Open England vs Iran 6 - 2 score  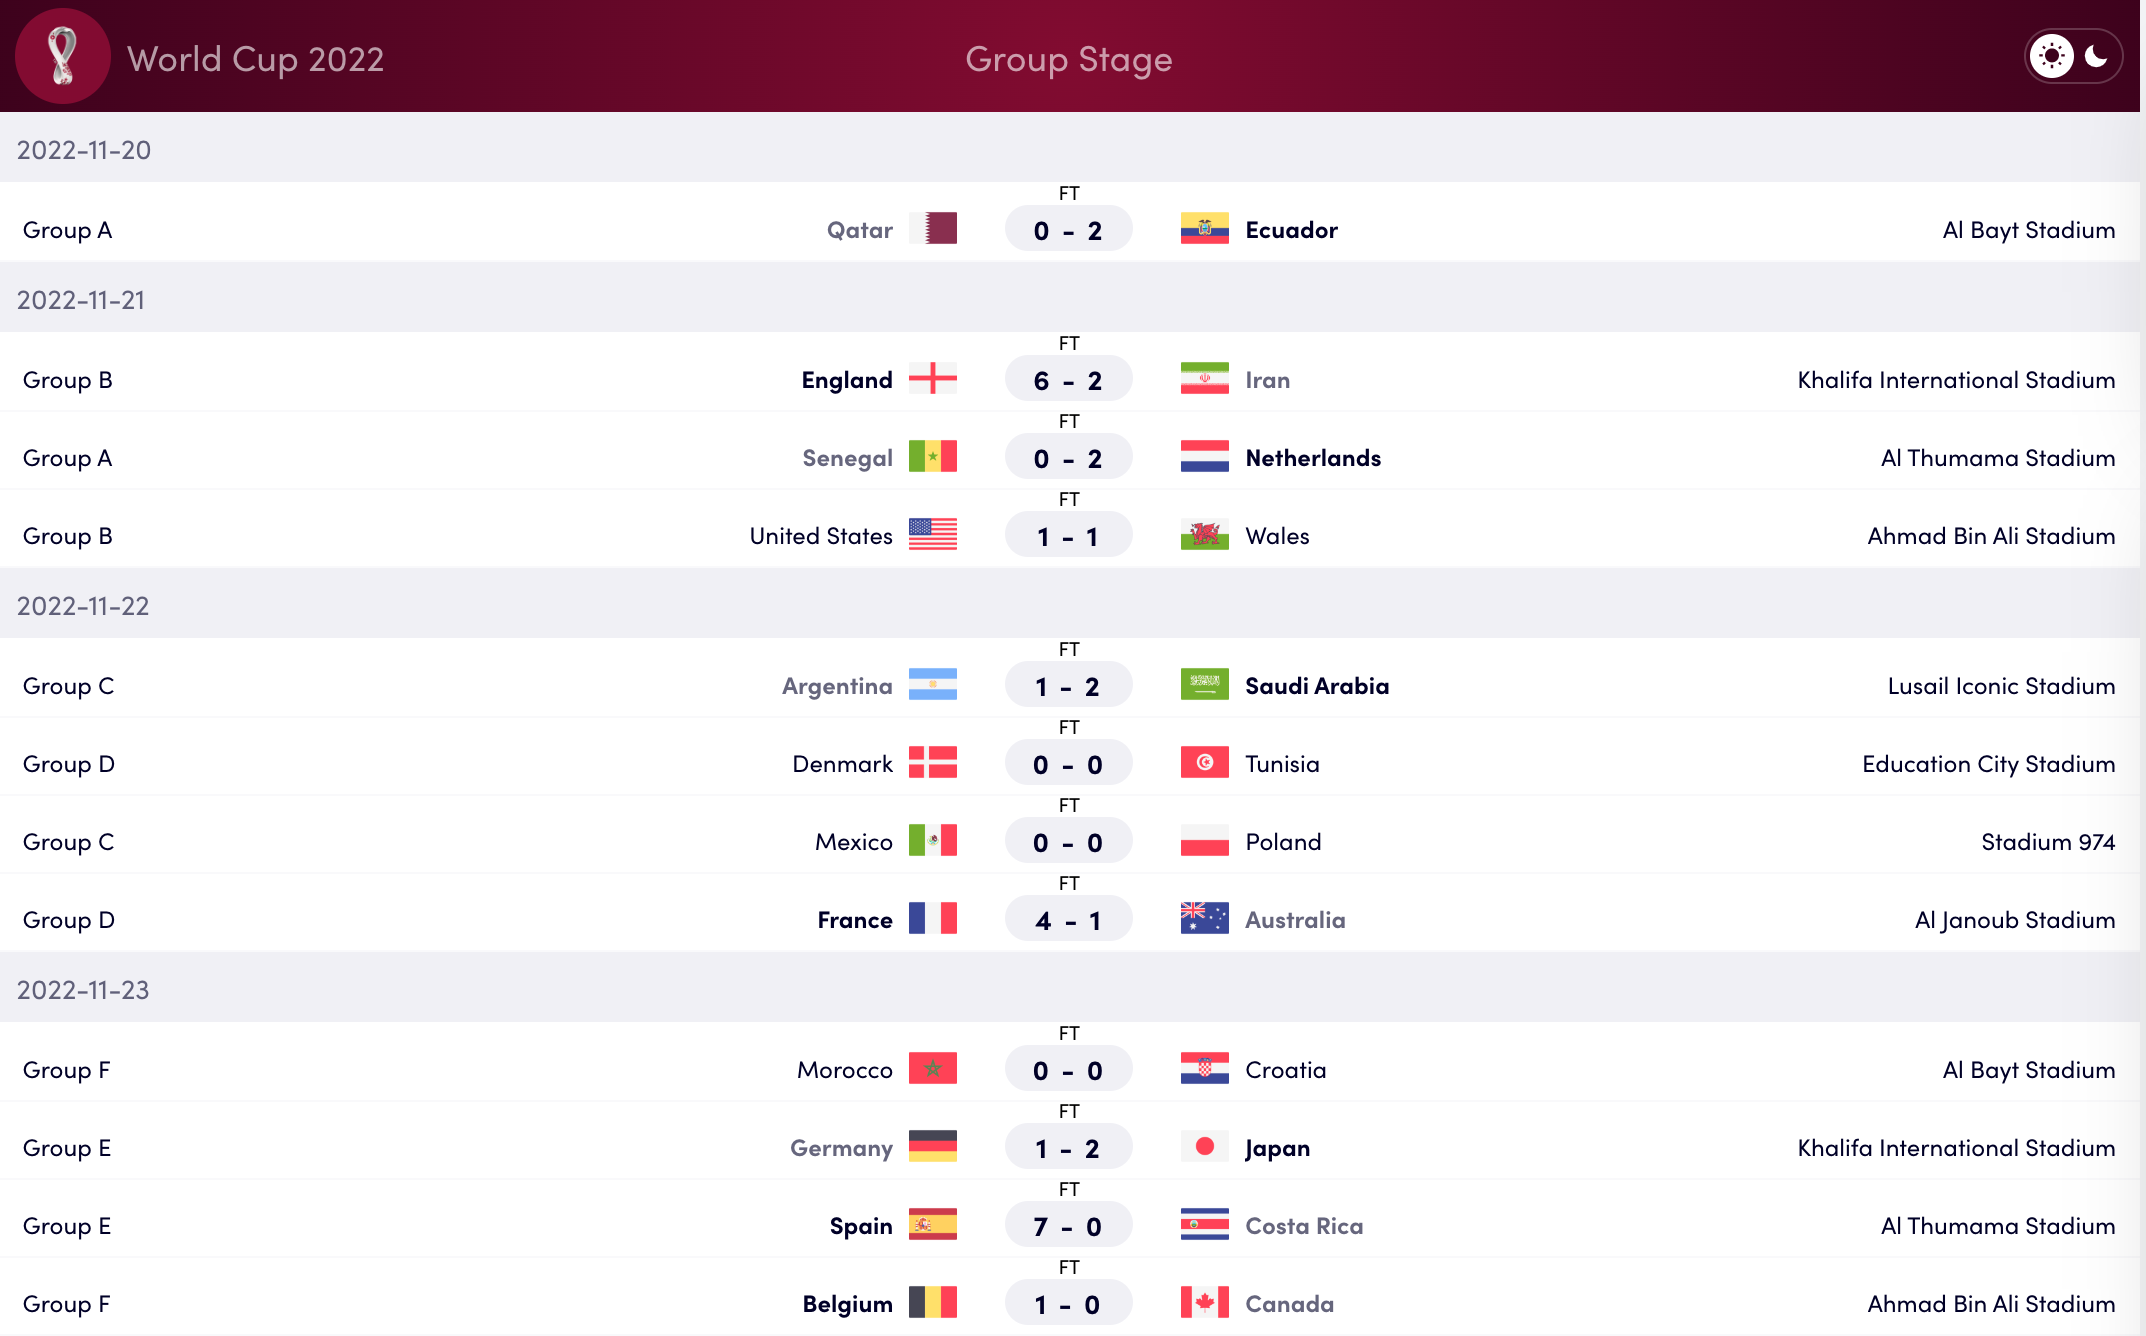1068,380
